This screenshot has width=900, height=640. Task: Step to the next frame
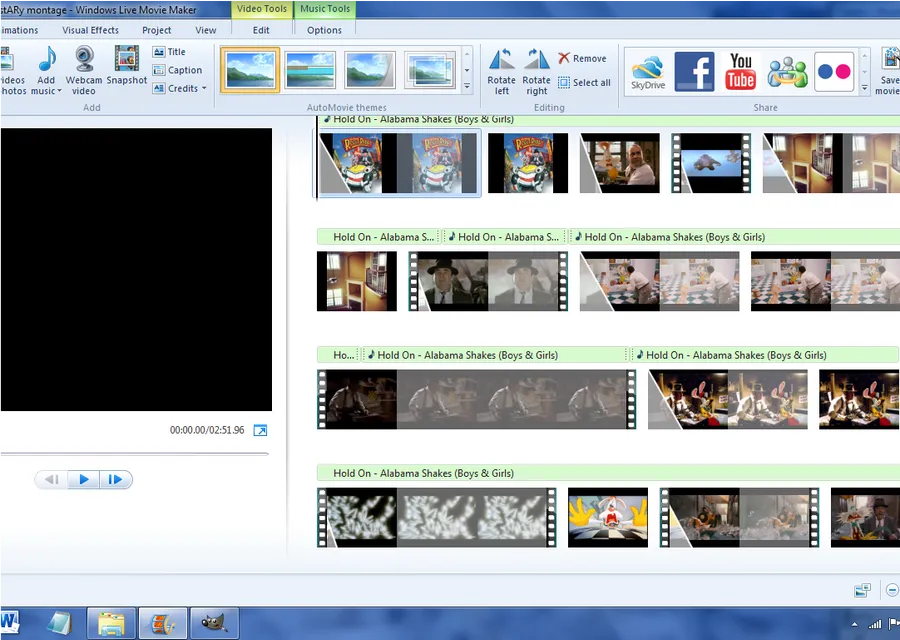115,479
